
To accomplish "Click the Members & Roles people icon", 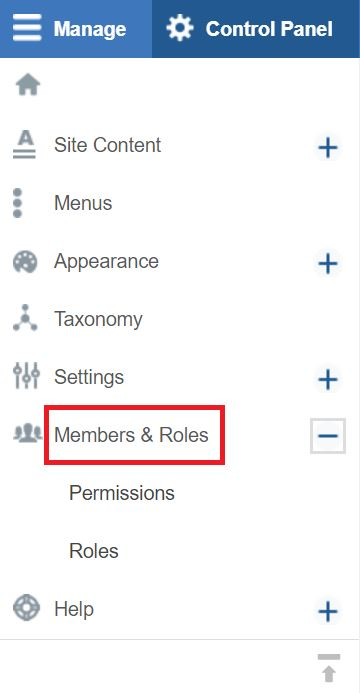I will click(x=28, y=434).
